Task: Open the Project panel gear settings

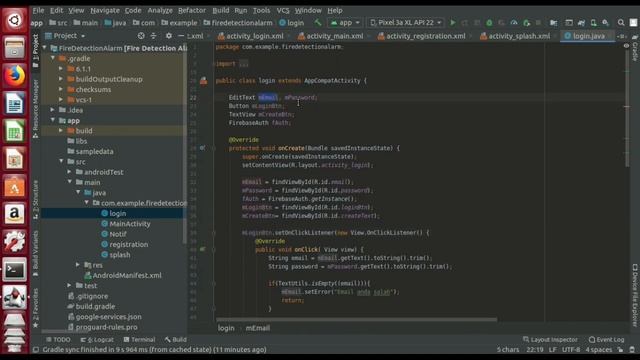Action: coord(169,36)
